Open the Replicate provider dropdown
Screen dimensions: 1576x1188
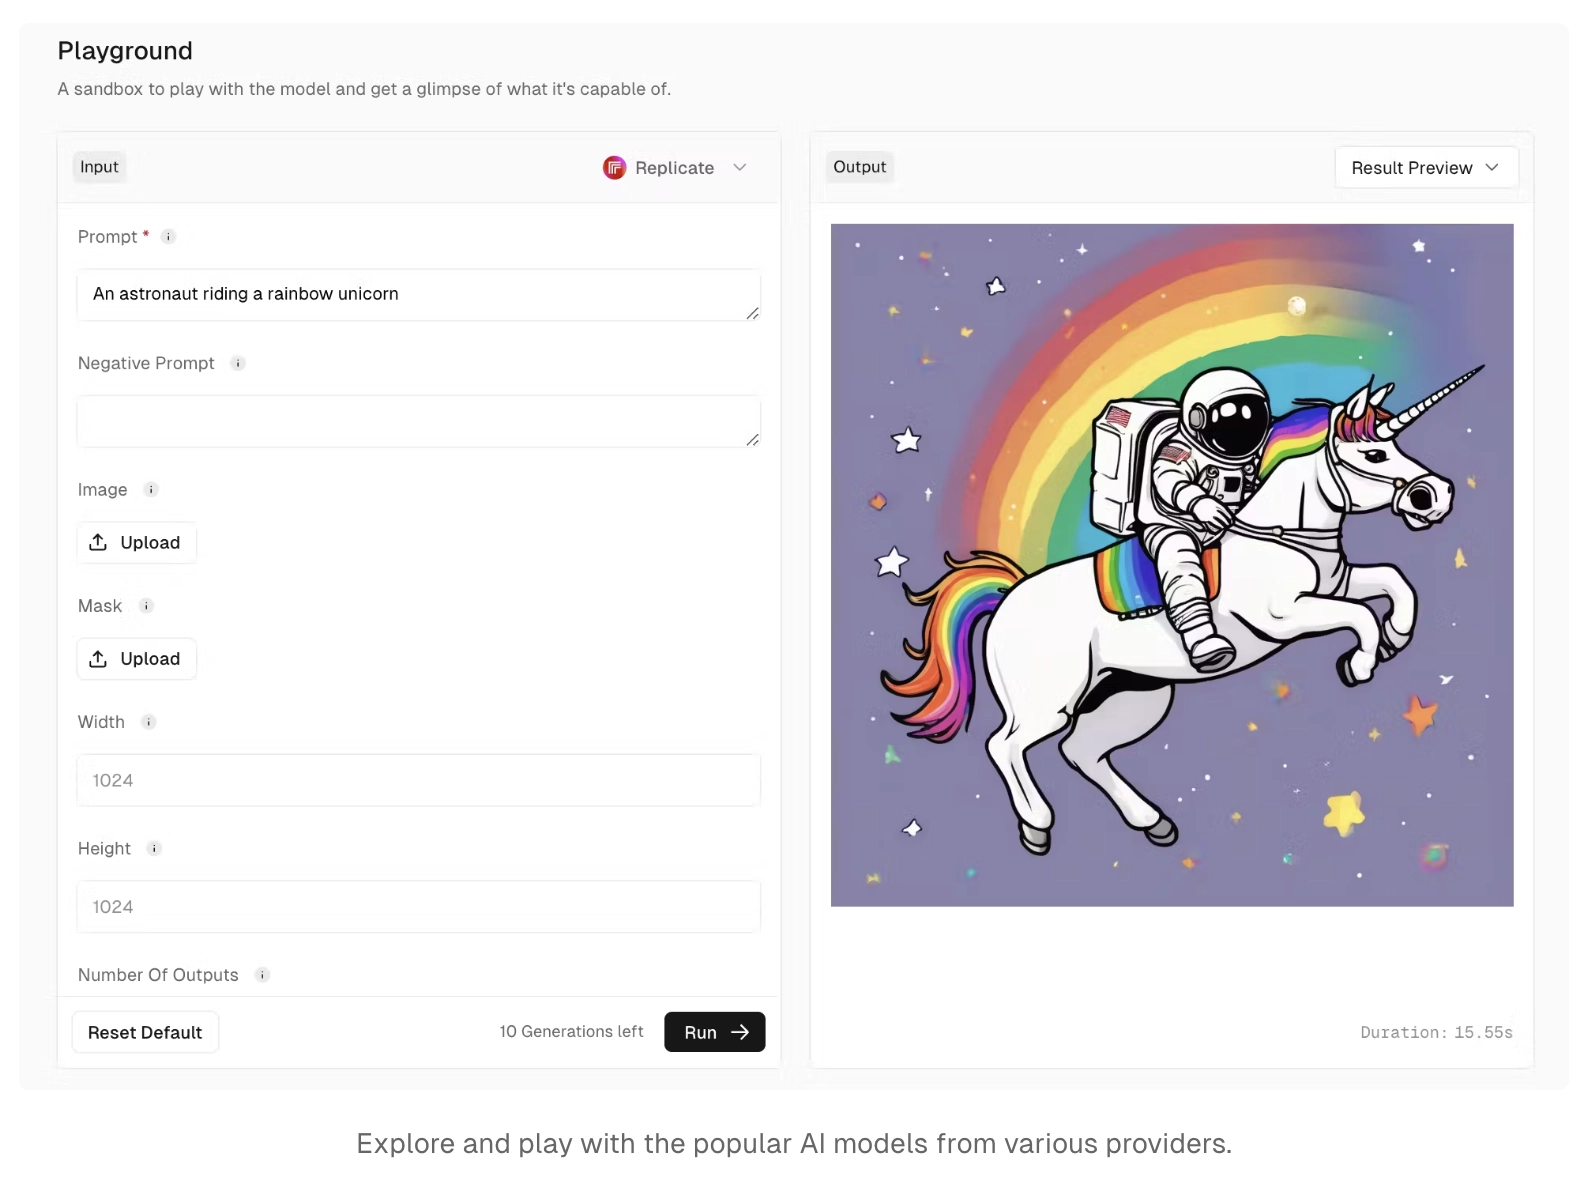click(x=675, y=168)
